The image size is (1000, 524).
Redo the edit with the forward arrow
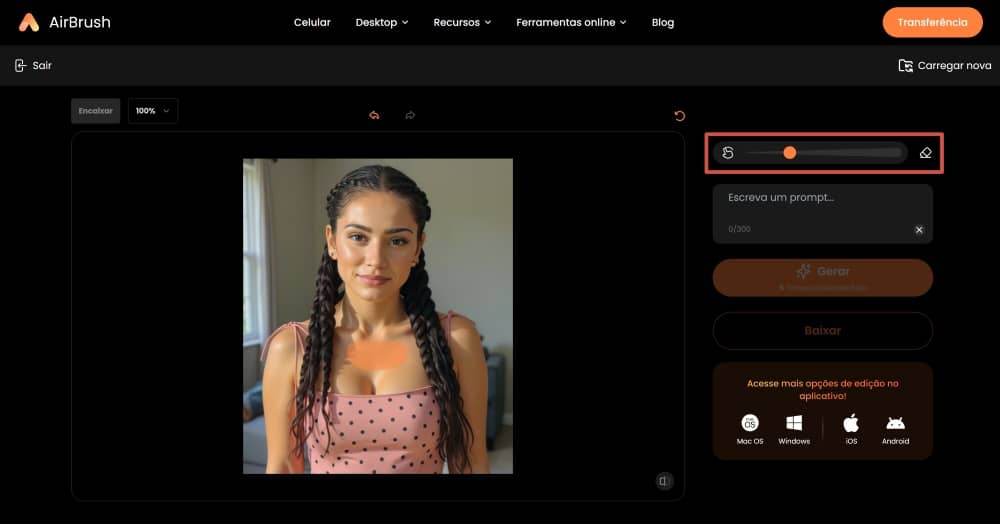(x=410, y=115)
